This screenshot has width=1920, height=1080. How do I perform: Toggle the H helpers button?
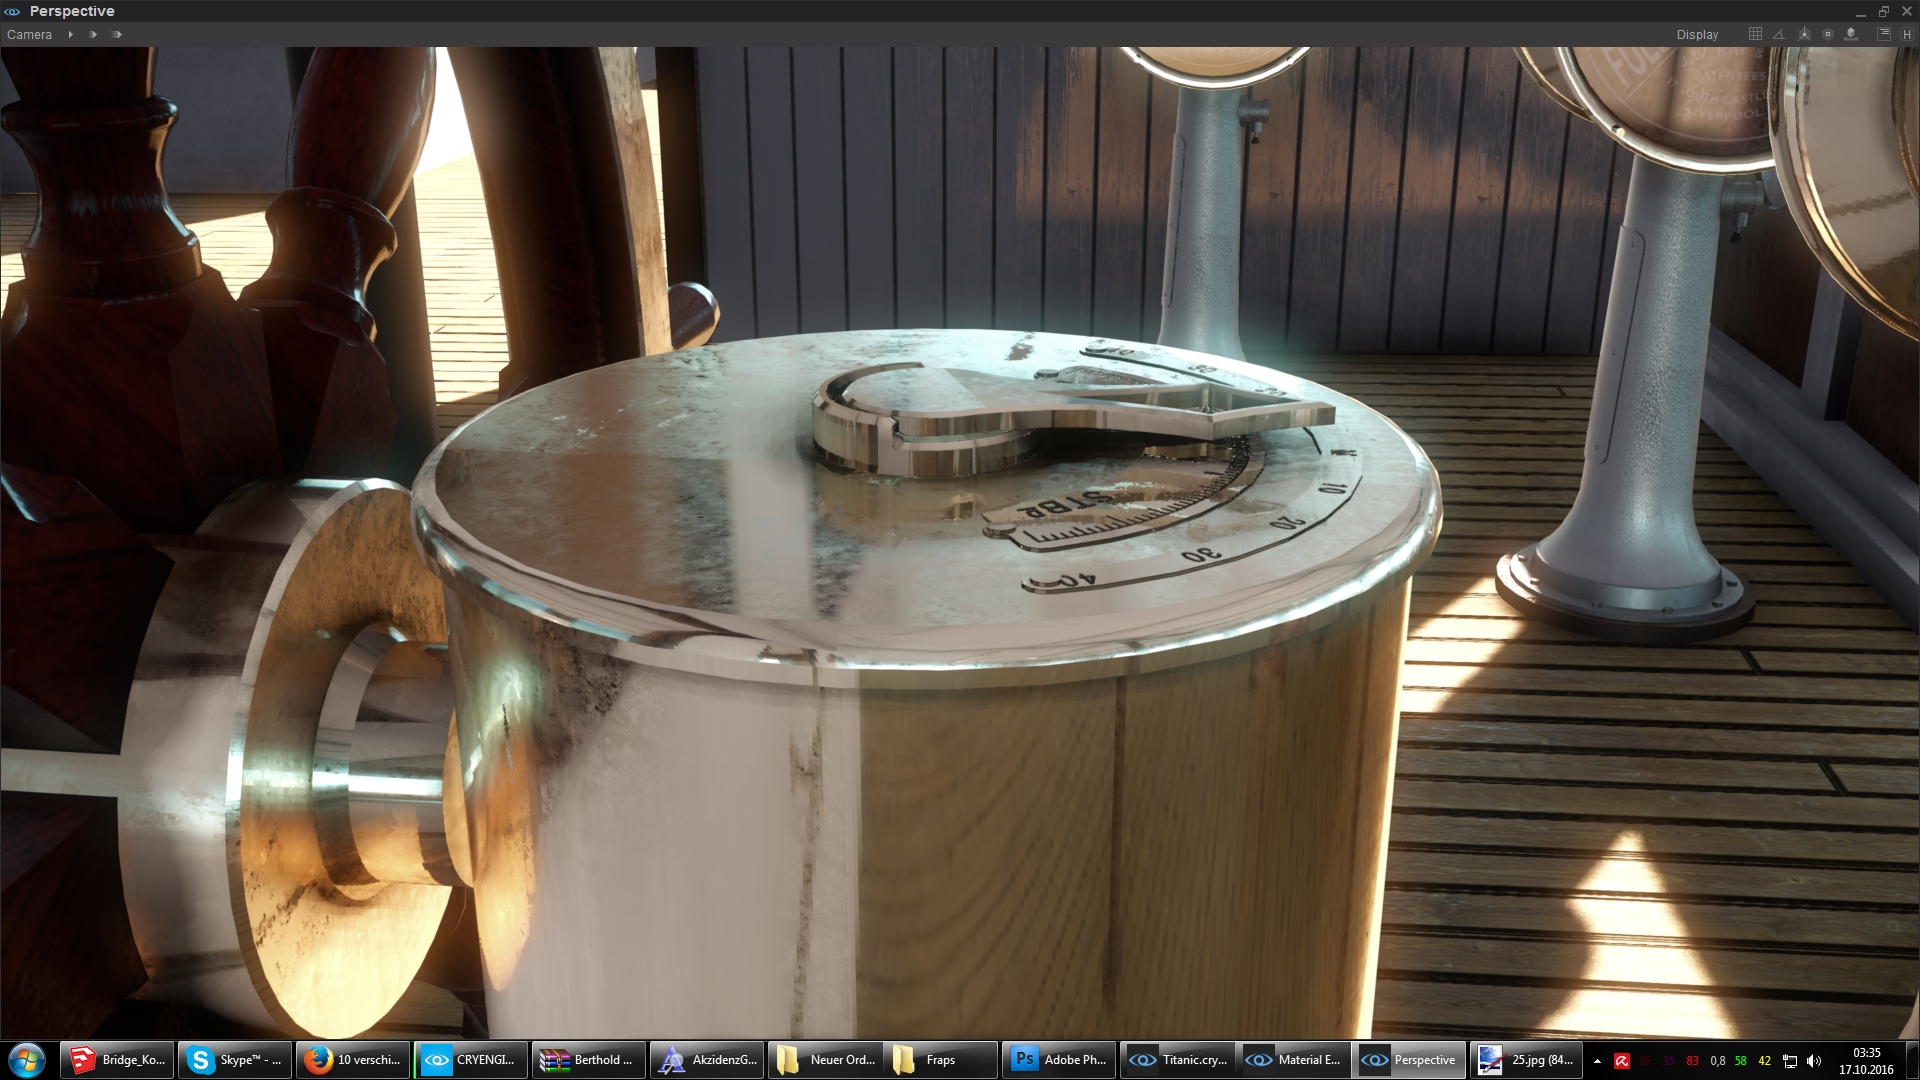1907,34
